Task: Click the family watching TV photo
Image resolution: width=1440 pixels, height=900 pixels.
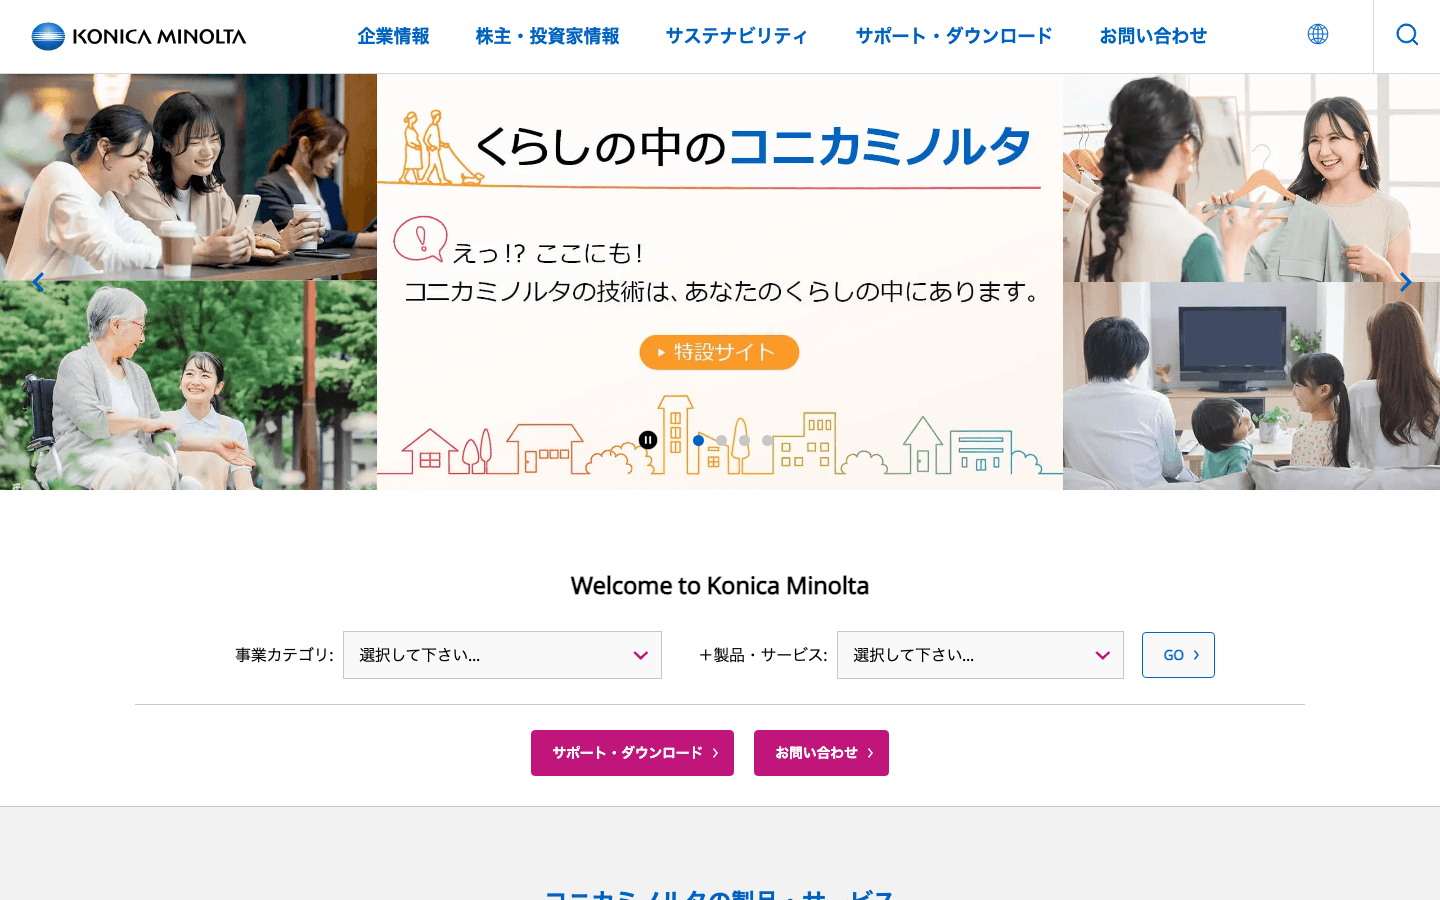Action: (x=1251, y=386)
